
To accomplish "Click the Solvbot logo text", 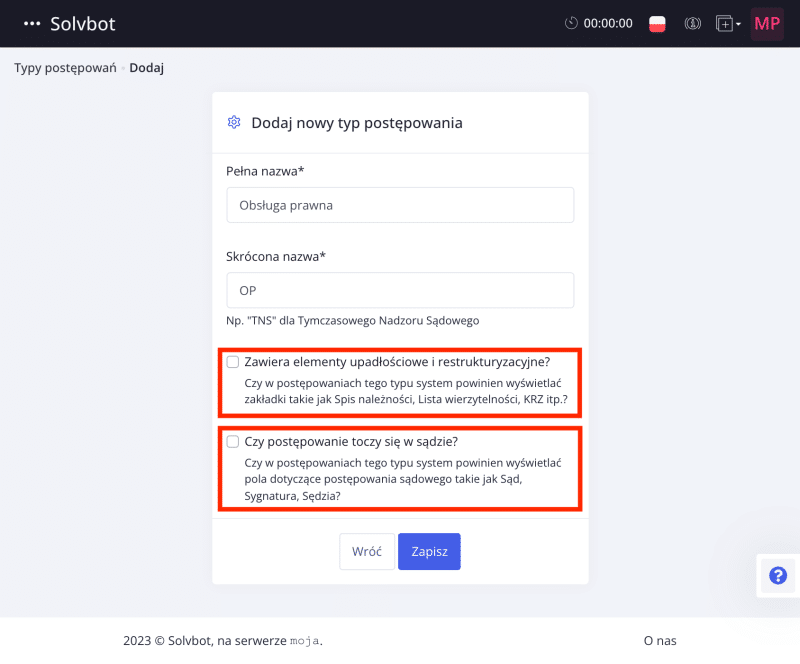I will point(83,23).
